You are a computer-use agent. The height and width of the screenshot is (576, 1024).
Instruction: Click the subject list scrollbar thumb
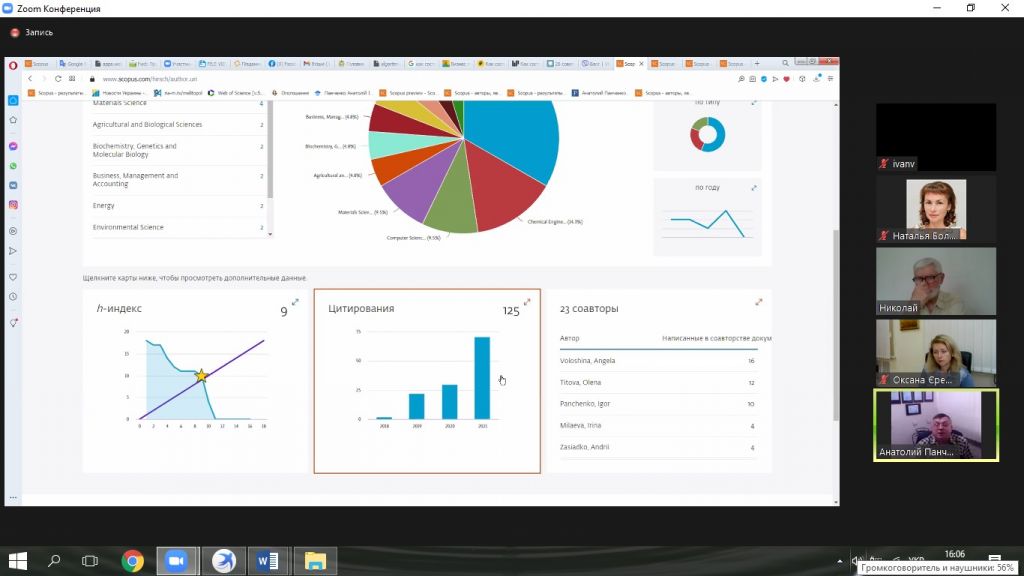(x=270, y=150)
